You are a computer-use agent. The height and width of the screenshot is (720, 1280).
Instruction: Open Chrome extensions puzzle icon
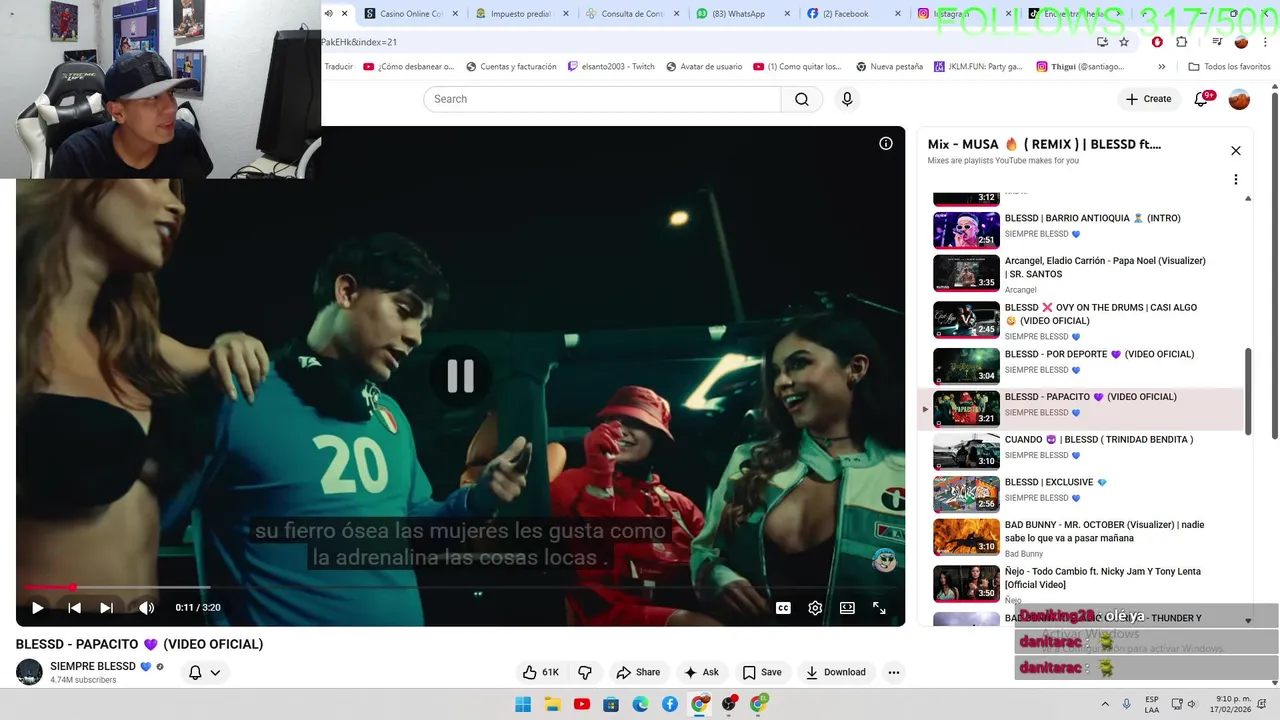click(1181, 42)
